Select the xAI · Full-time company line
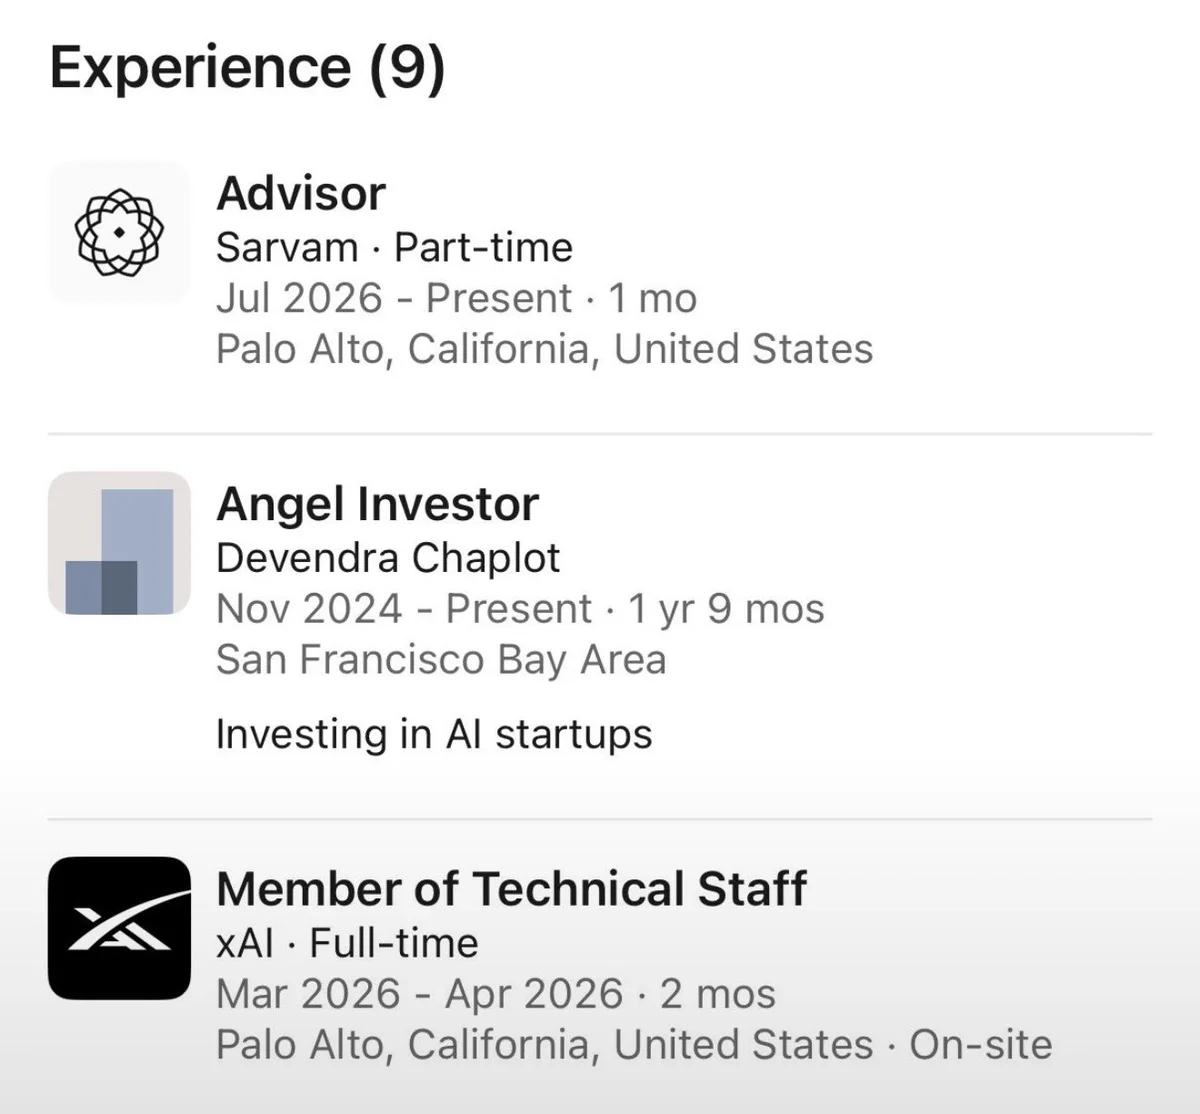Screen dimensions: 1200x1114 [x=347, y=943]
